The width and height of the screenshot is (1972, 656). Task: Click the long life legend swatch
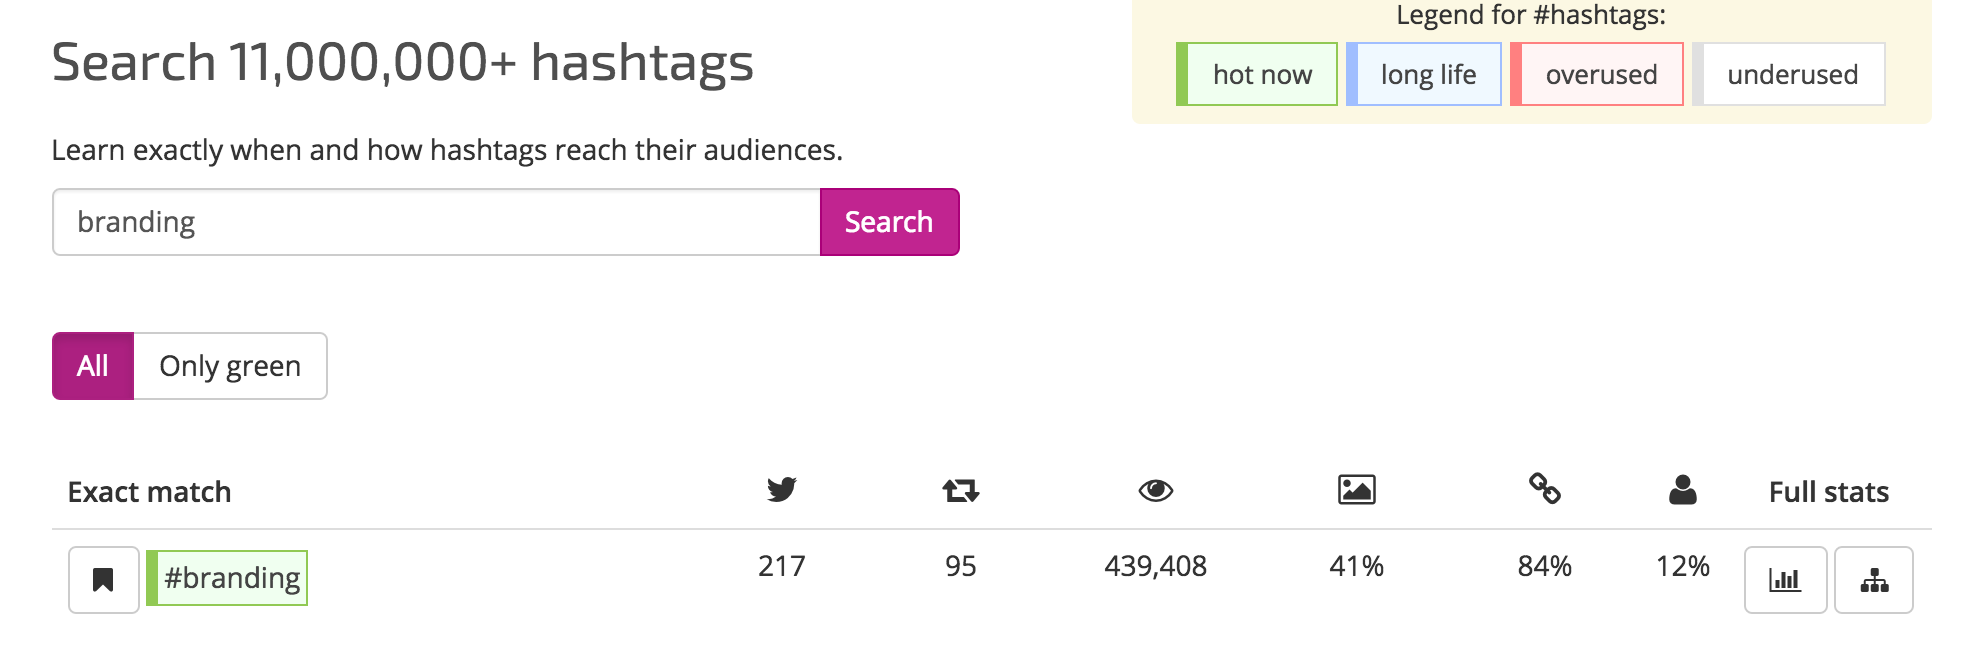click(1424, 74)
